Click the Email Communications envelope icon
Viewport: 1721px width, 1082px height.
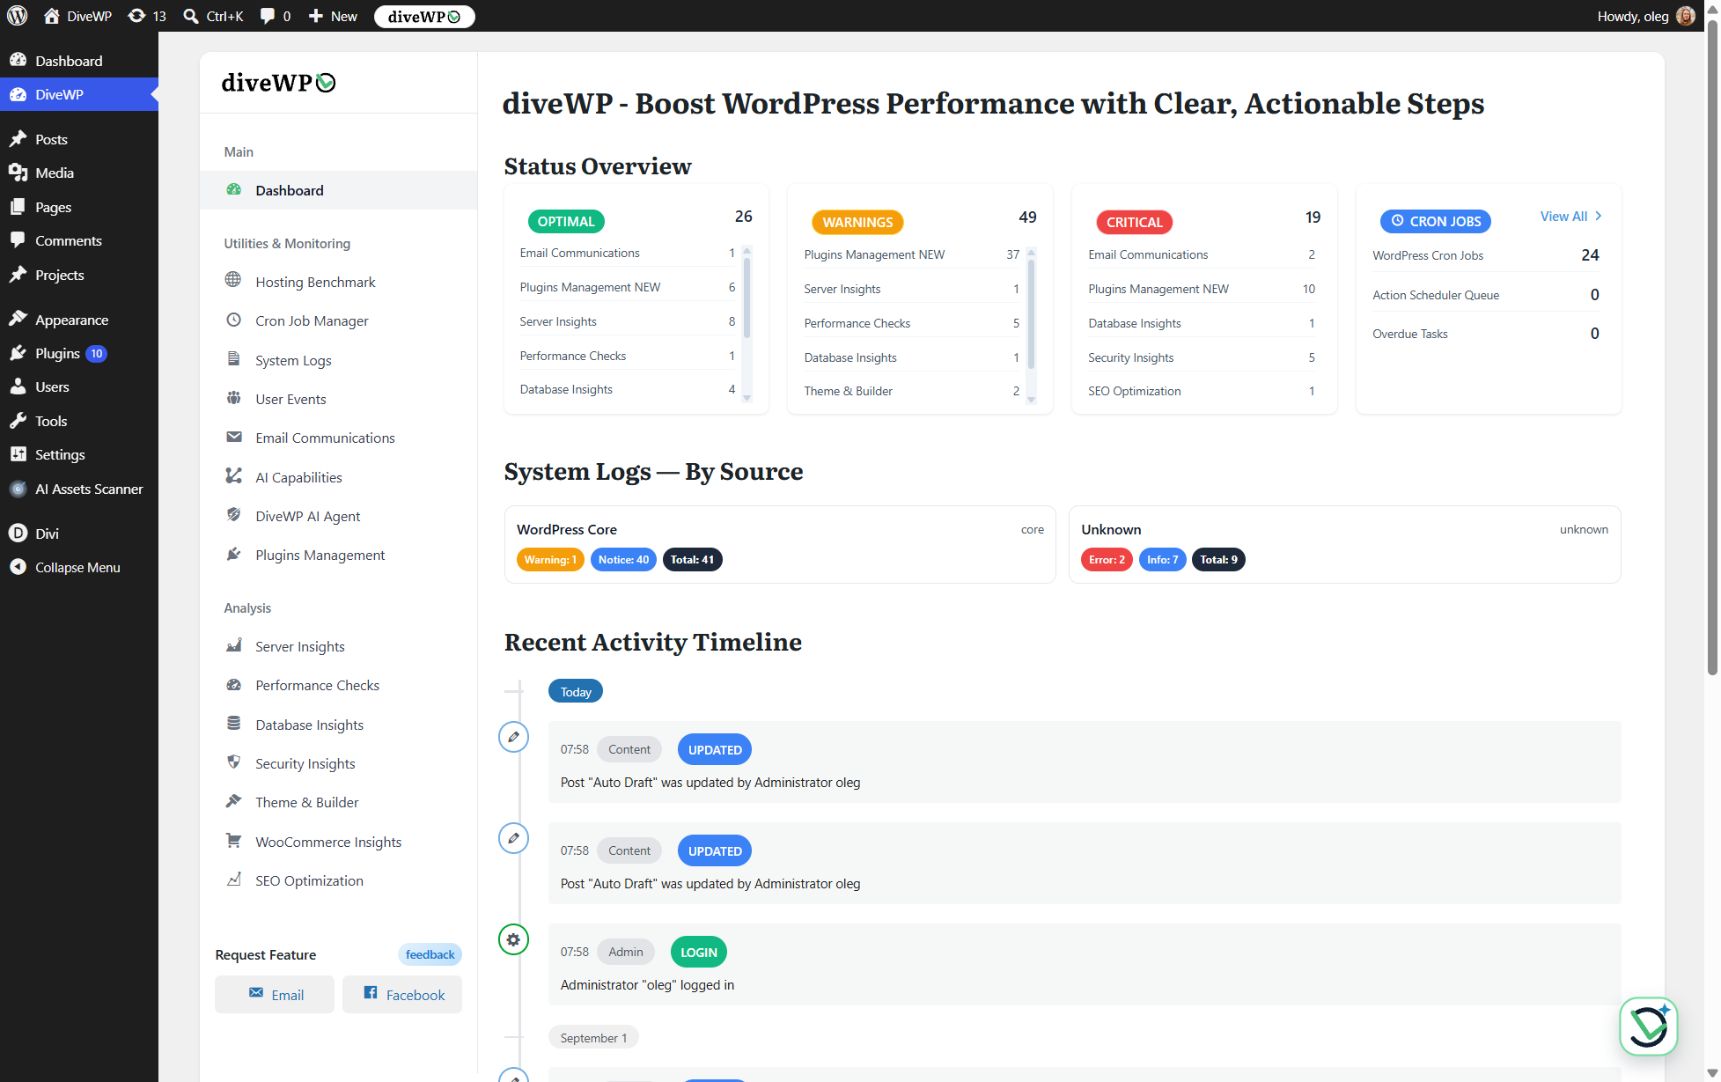(233, 437)
